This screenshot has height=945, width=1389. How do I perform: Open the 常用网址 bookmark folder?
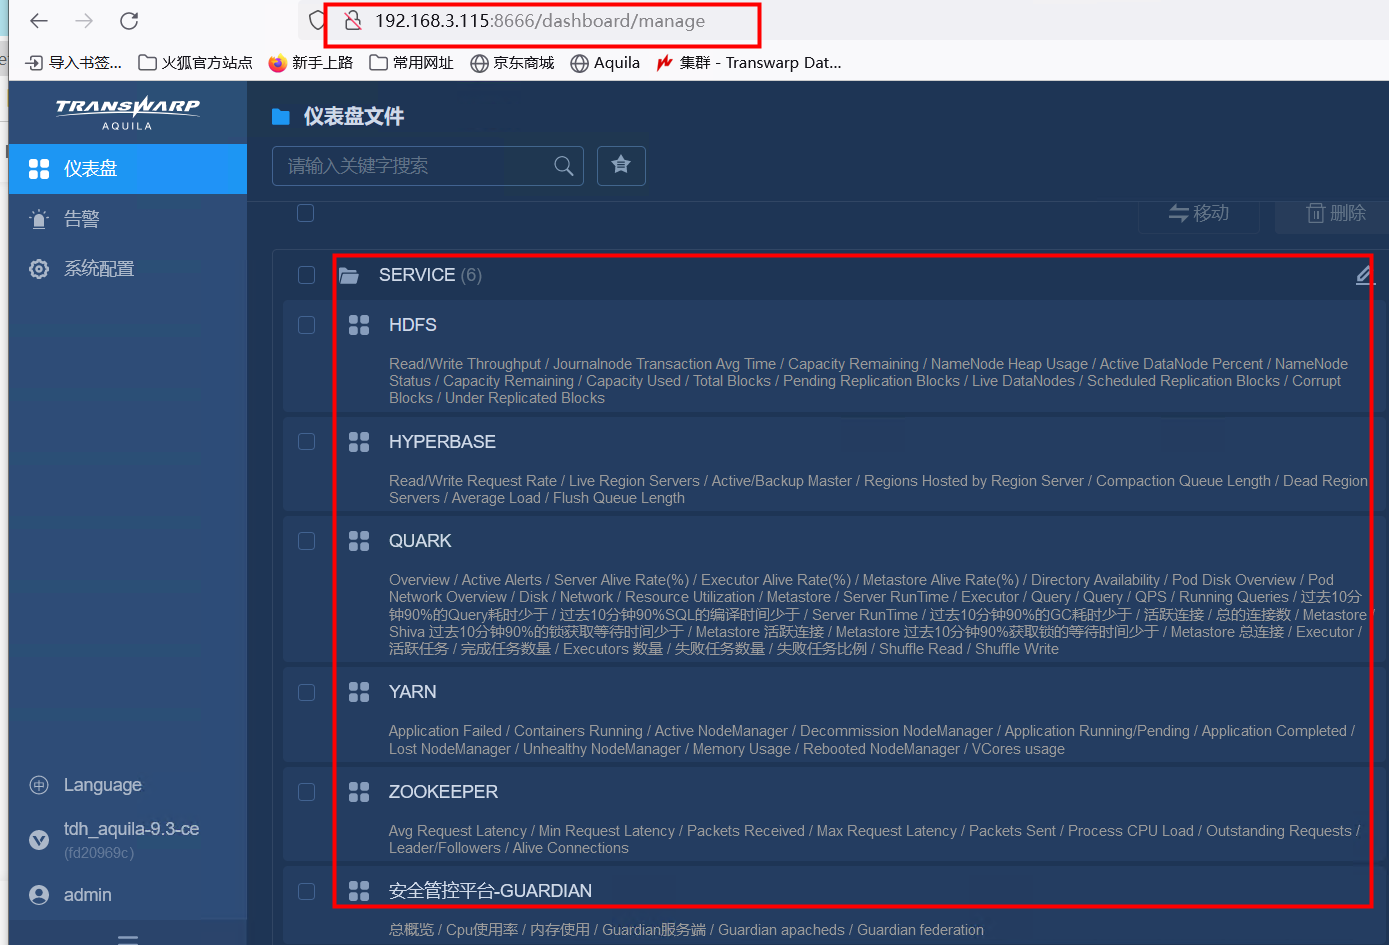point(411,63)
